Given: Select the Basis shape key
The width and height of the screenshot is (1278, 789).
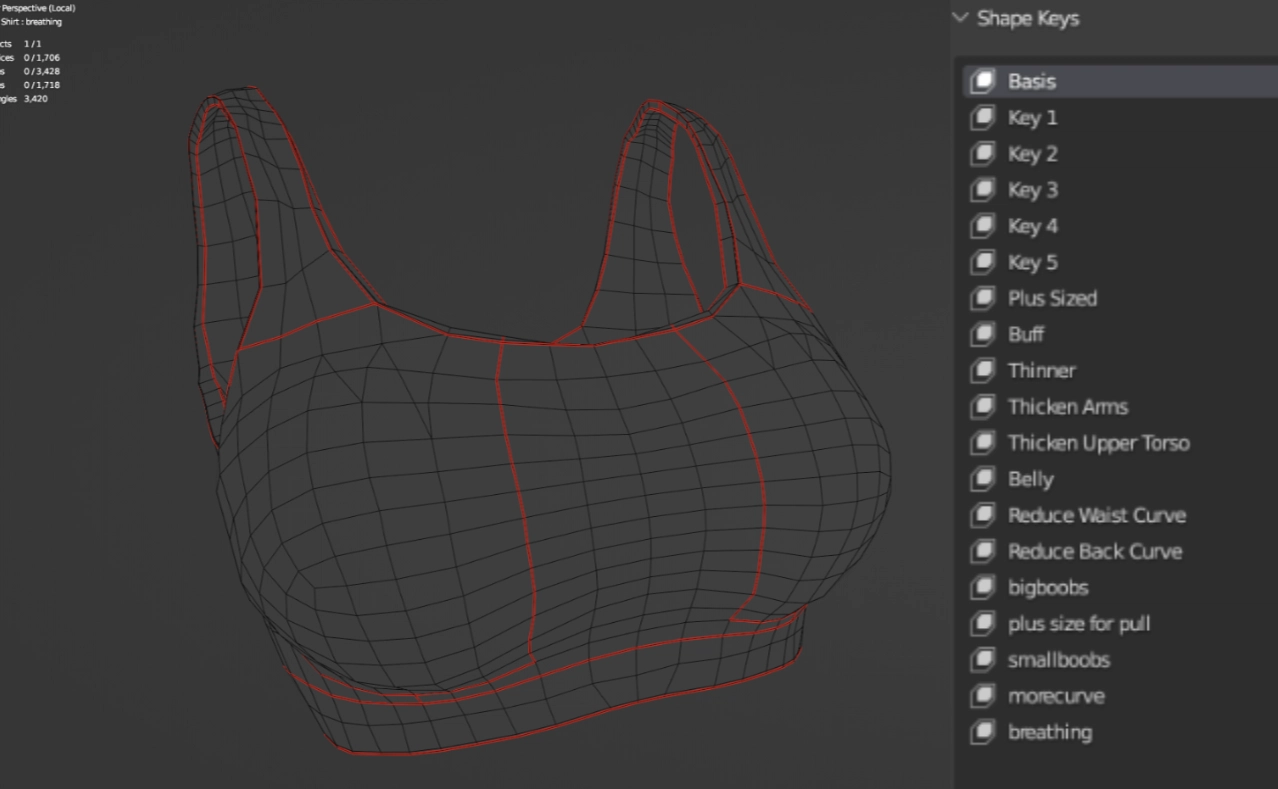Looking at the screenshot, I should 1031,82.
